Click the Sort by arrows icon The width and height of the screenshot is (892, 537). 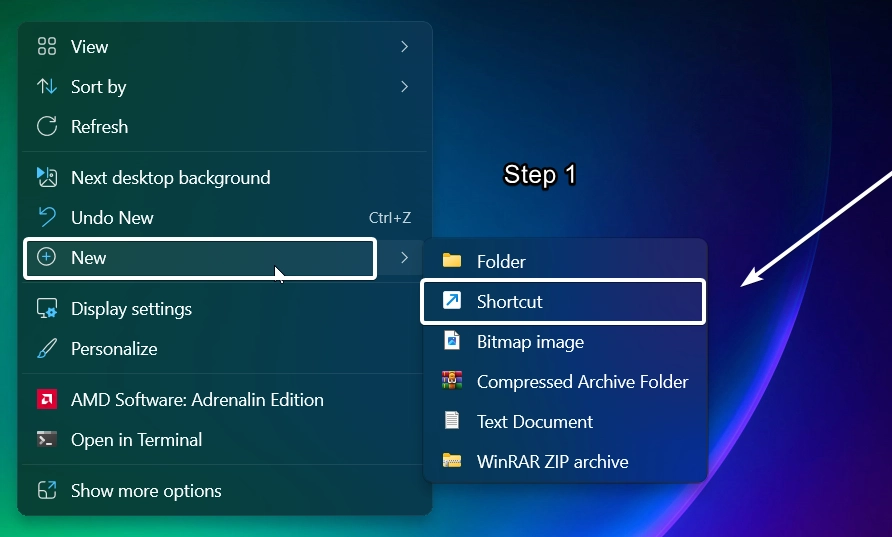(47, 86)
